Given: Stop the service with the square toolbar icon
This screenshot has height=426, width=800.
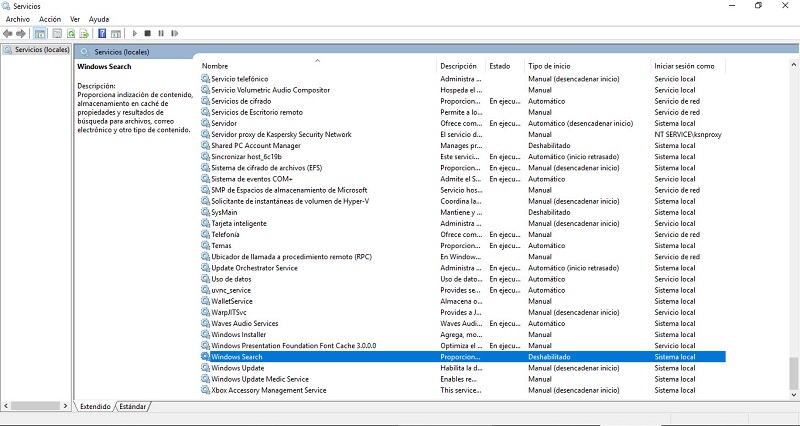Looking at the screenshot, I should tap(147, 34).
